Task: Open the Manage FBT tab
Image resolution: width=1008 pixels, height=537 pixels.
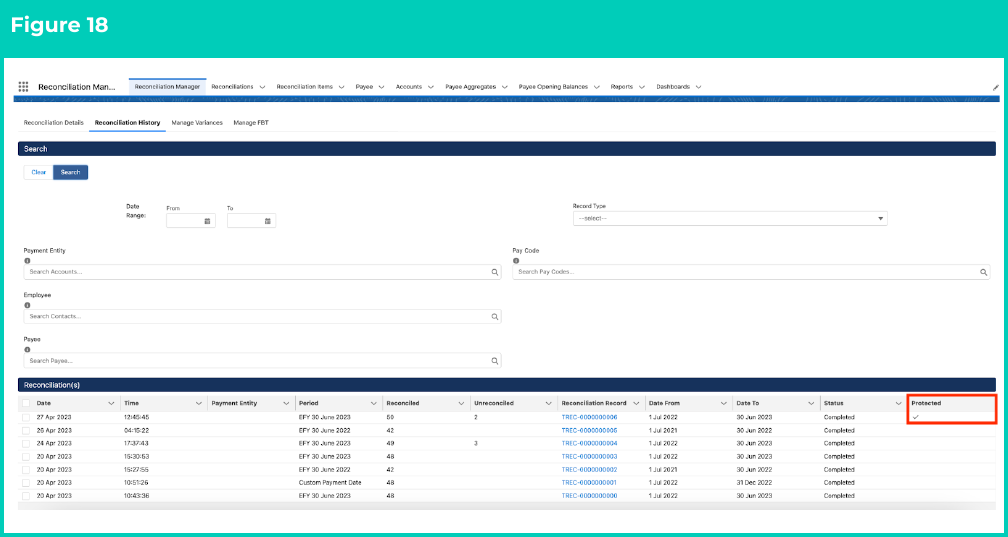Action: (251, 122)
